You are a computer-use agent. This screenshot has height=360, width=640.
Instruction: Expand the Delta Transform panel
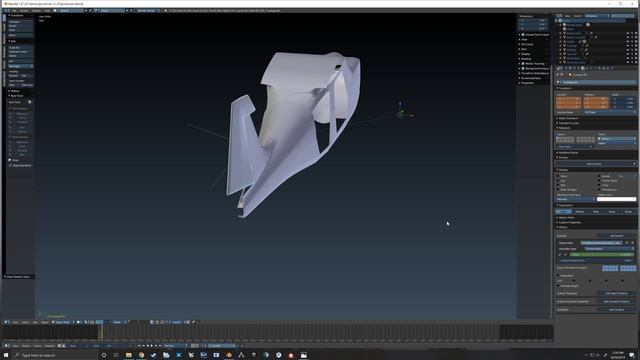pyautogui.click(x=568, y=118)
